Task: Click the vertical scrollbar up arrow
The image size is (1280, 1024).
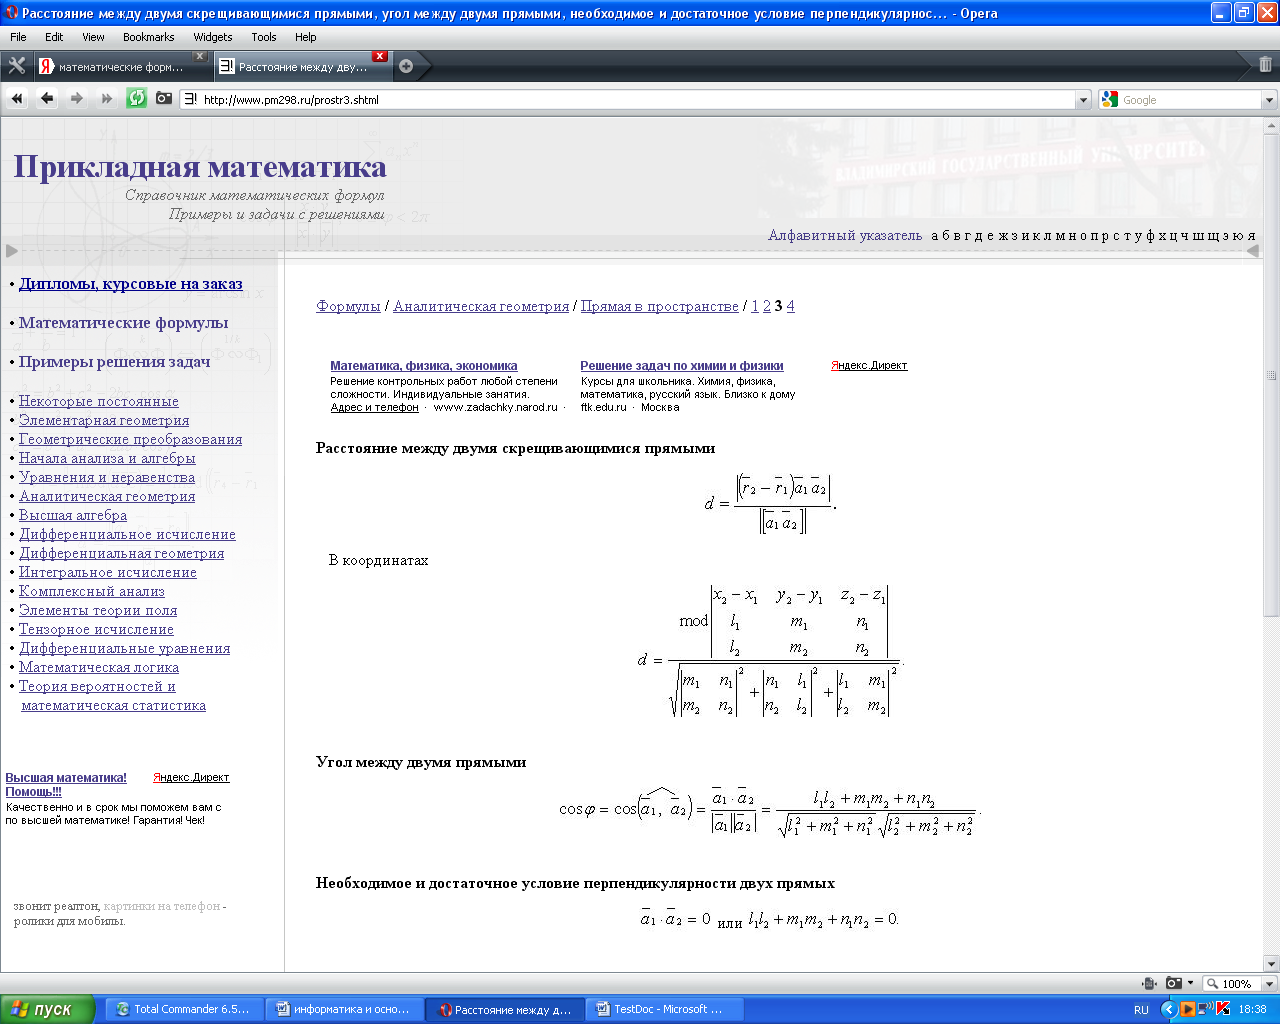Action: coord(1271,125)
